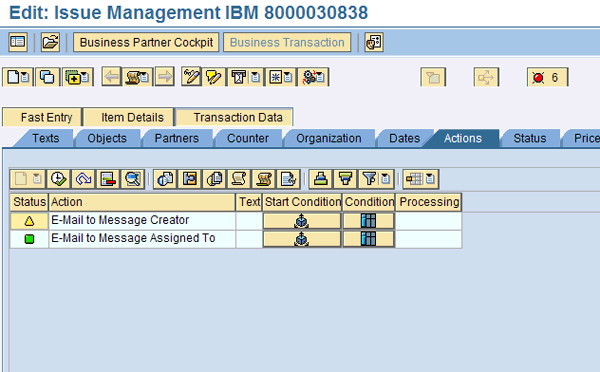The height and width of the screenshot is (372, 600).
Task: Expand the dropdown beside the blank page icon
Action: pyautogui.click(x=26, y=78)
